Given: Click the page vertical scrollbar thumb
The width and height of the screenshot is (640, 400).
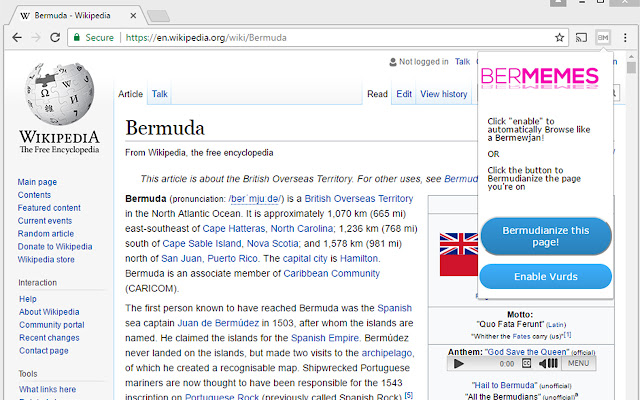Looking at the screenshot, I should (x=631, y=67).
